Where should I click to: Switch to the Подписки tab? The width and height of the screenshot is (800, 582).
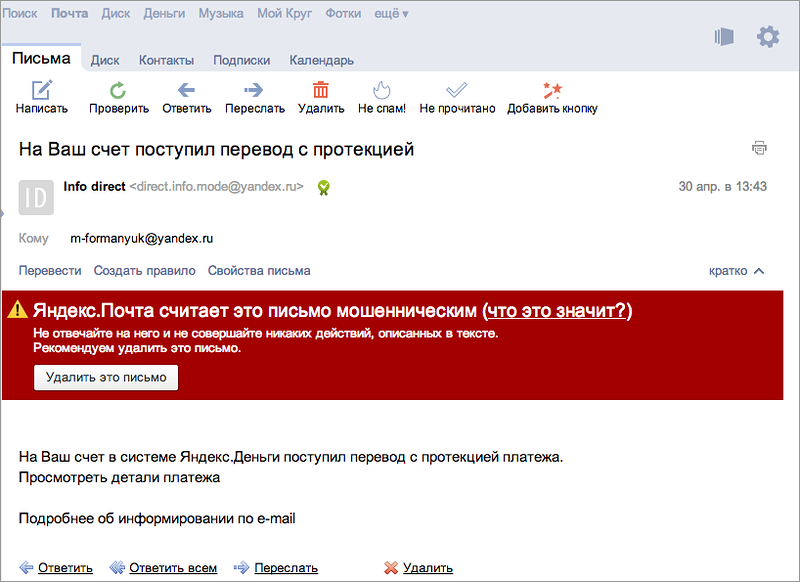pos(241,60)
